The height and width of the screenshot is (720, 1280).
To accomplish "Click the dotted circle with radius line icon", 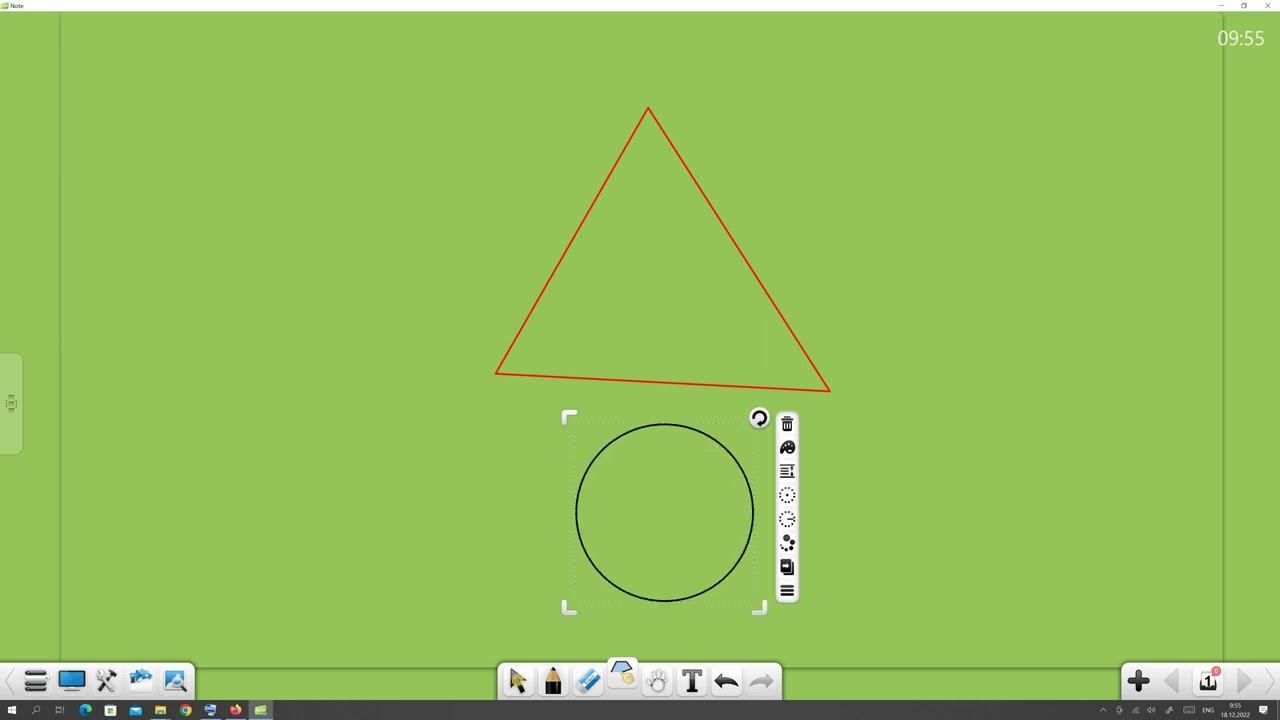I will pos(787,519).
